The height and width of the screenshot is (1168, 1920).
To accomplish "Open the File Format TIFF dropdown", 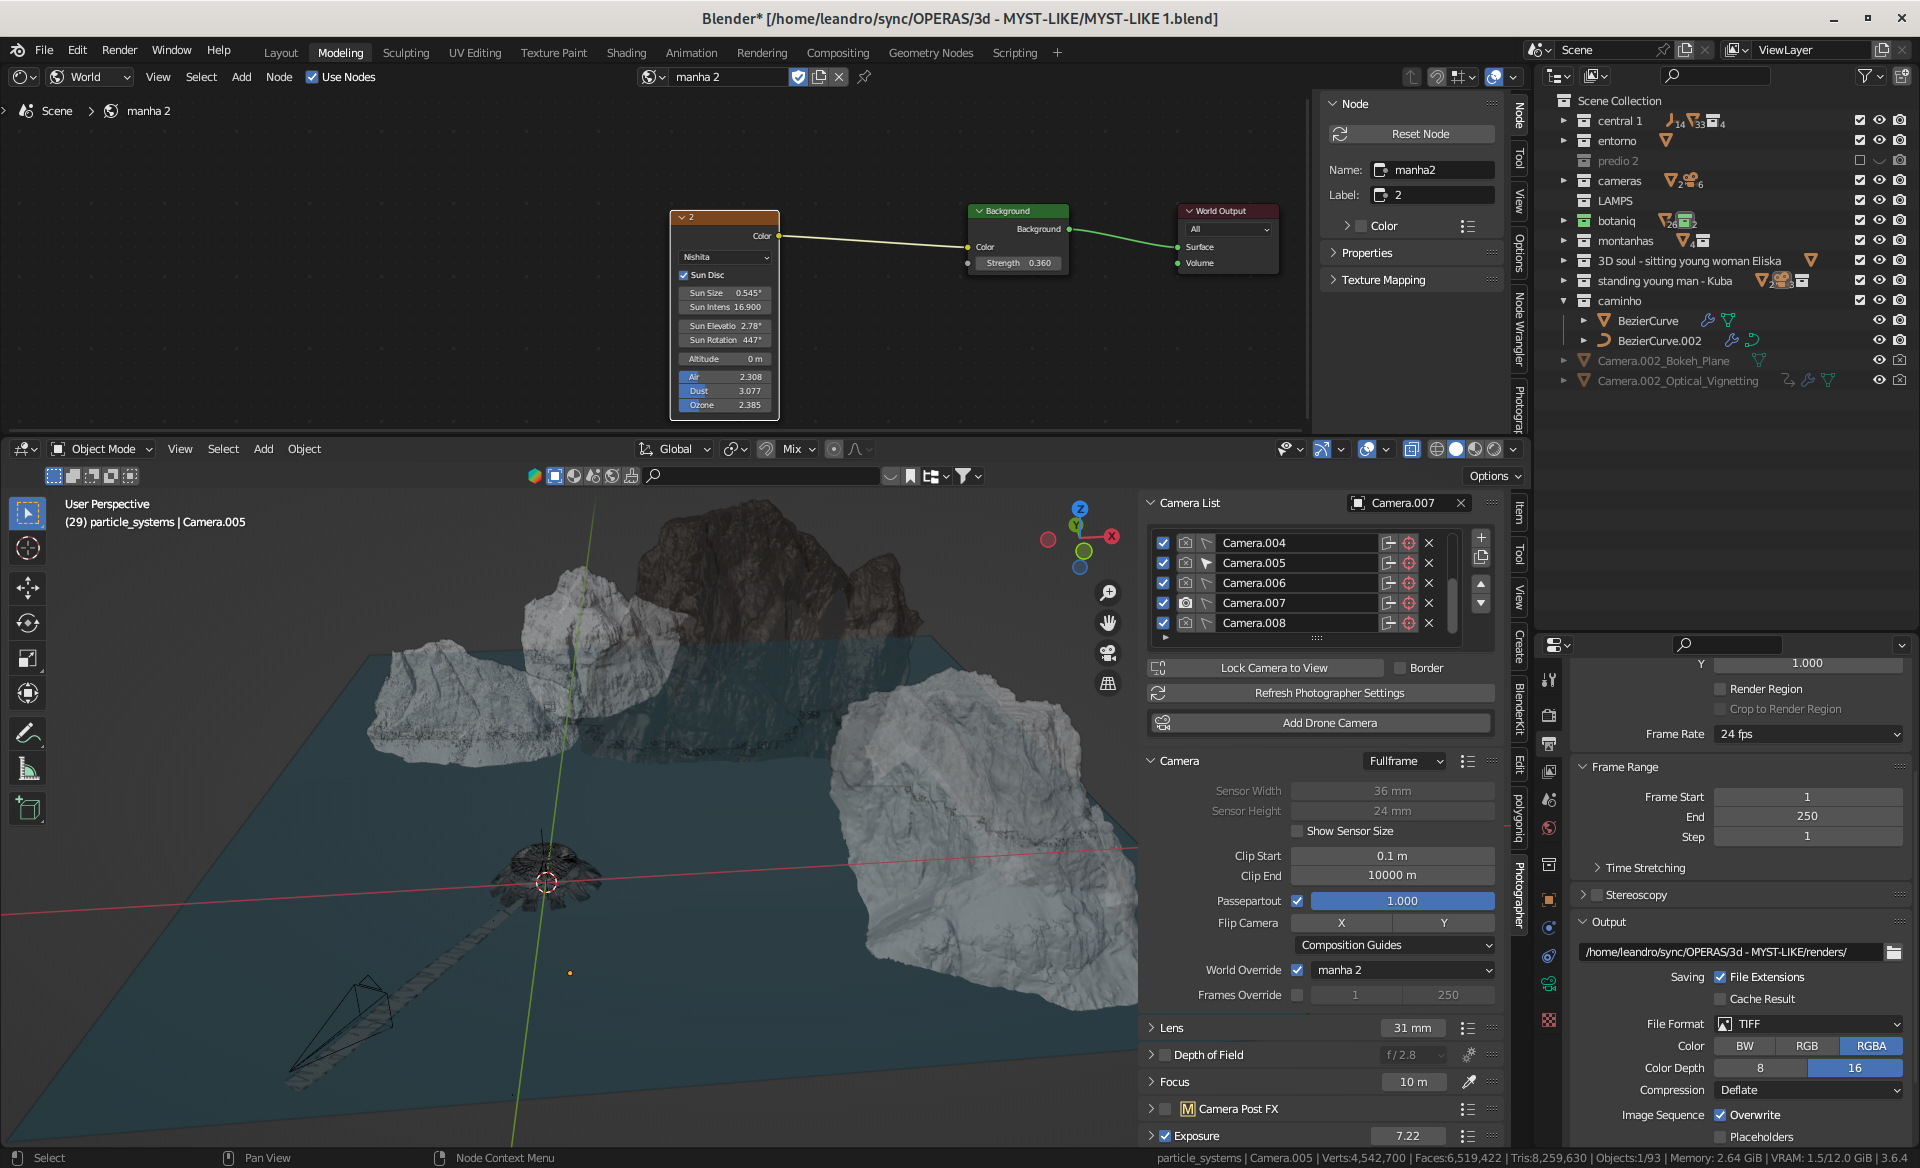I will [x=1808, y=1024].
